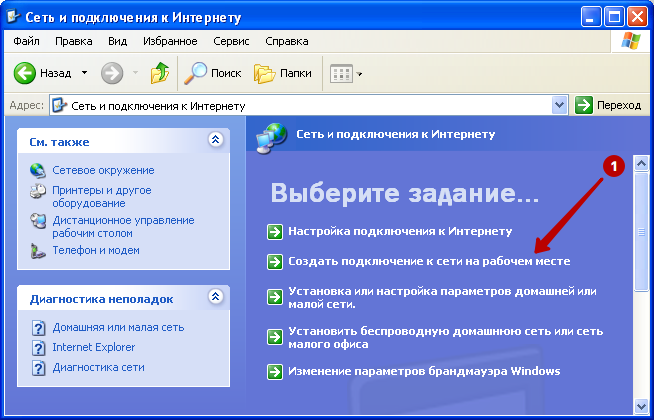
Task: Click the green Go arrow button
Action: pyautogui.click(x=583, y=105)
